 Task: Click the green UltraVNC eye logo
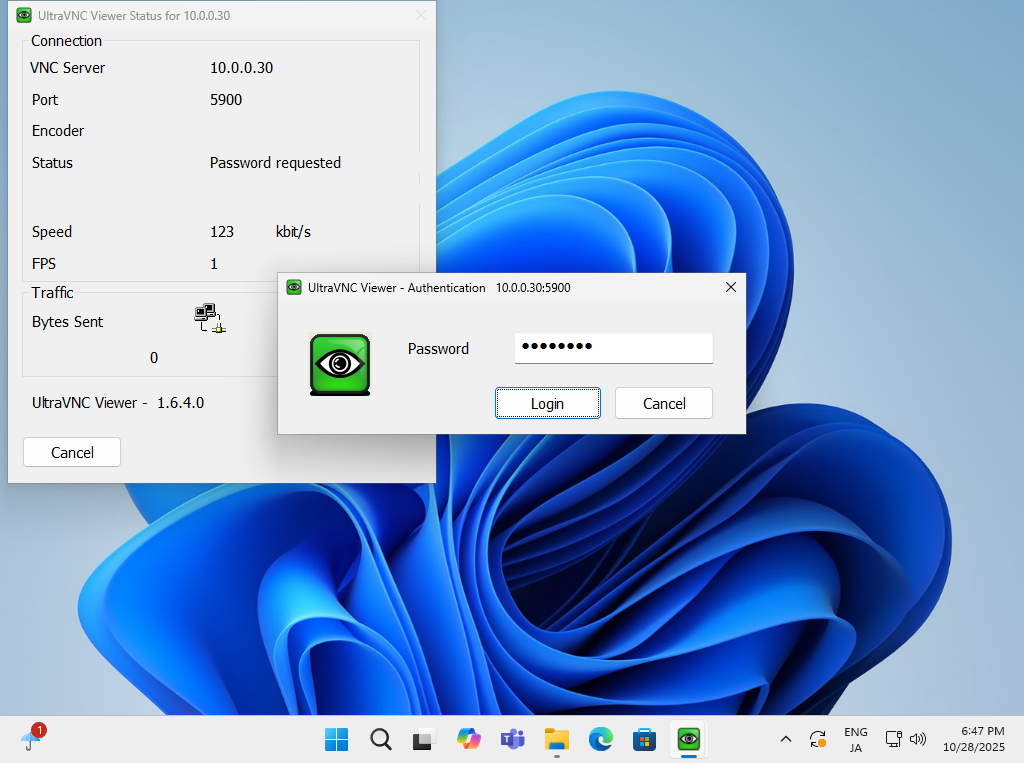click(x=340, y=364)
